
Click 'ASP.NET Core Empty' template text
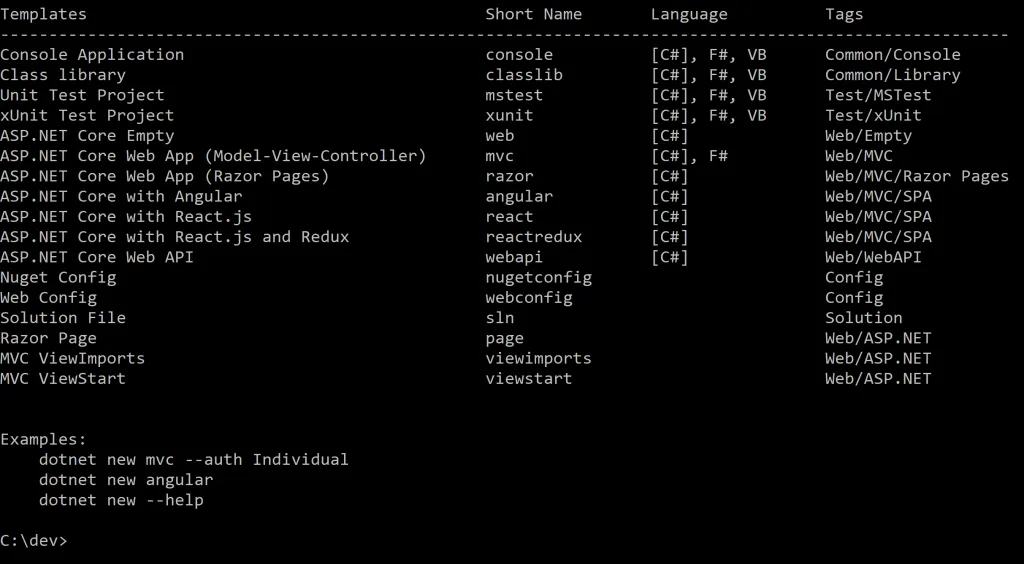(87, 135)
